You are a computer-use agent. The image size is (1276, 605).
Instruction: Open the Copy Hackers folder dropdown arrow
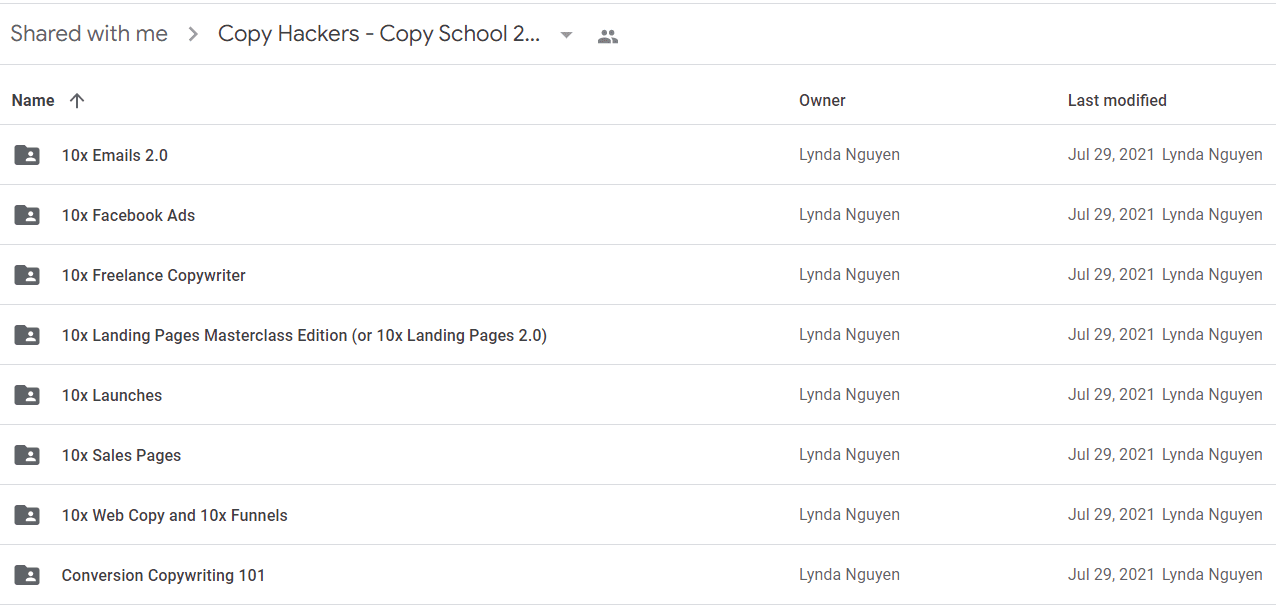pos(566,35)
